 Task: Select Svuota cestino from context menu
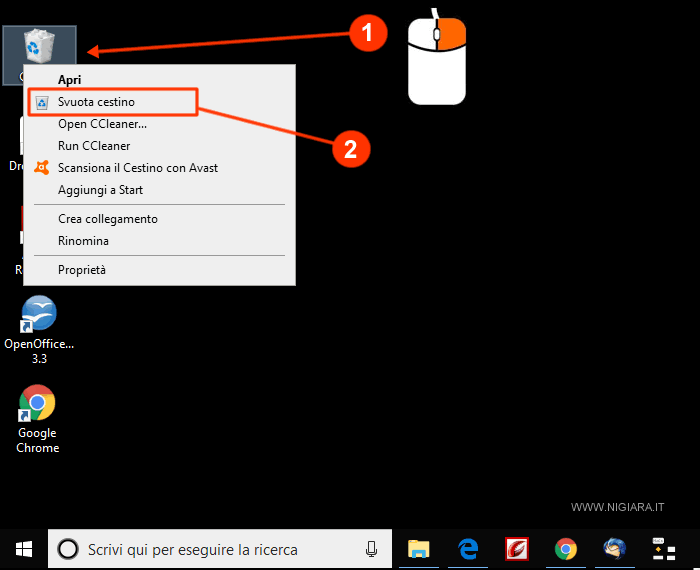tap(96, 102)
